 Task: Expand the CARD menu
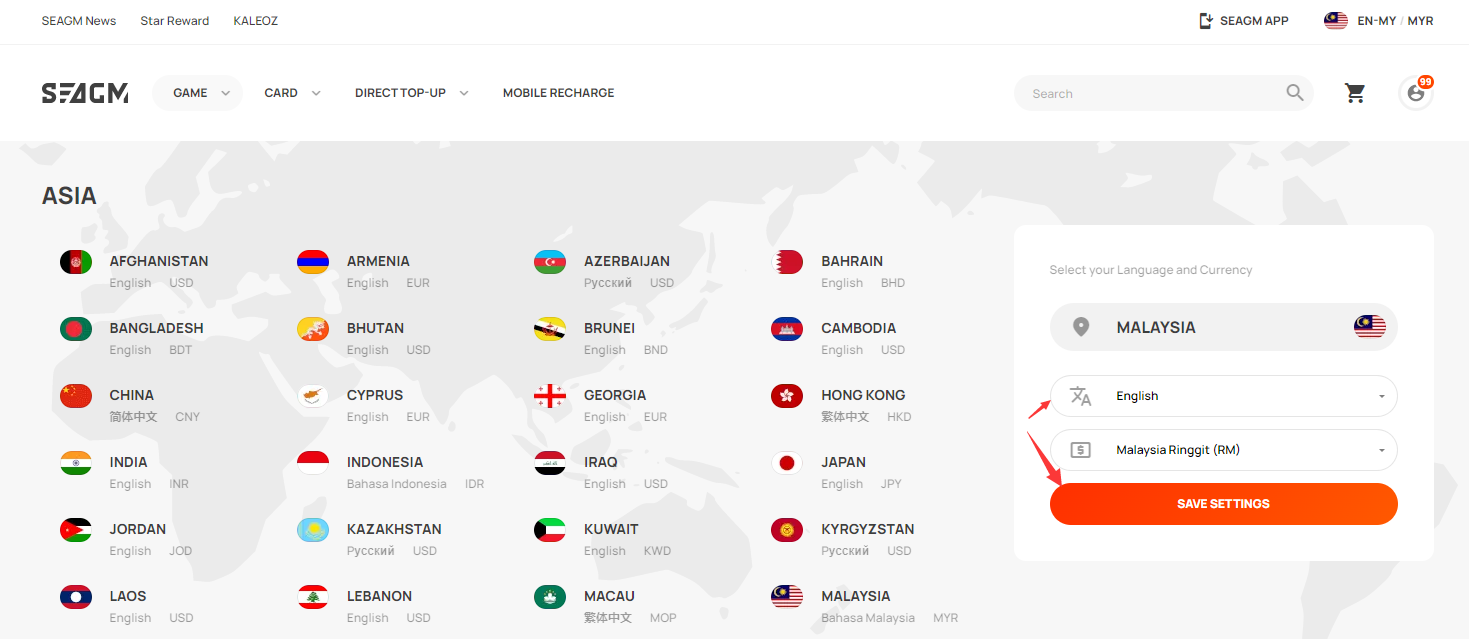click(x=292, y=93)
